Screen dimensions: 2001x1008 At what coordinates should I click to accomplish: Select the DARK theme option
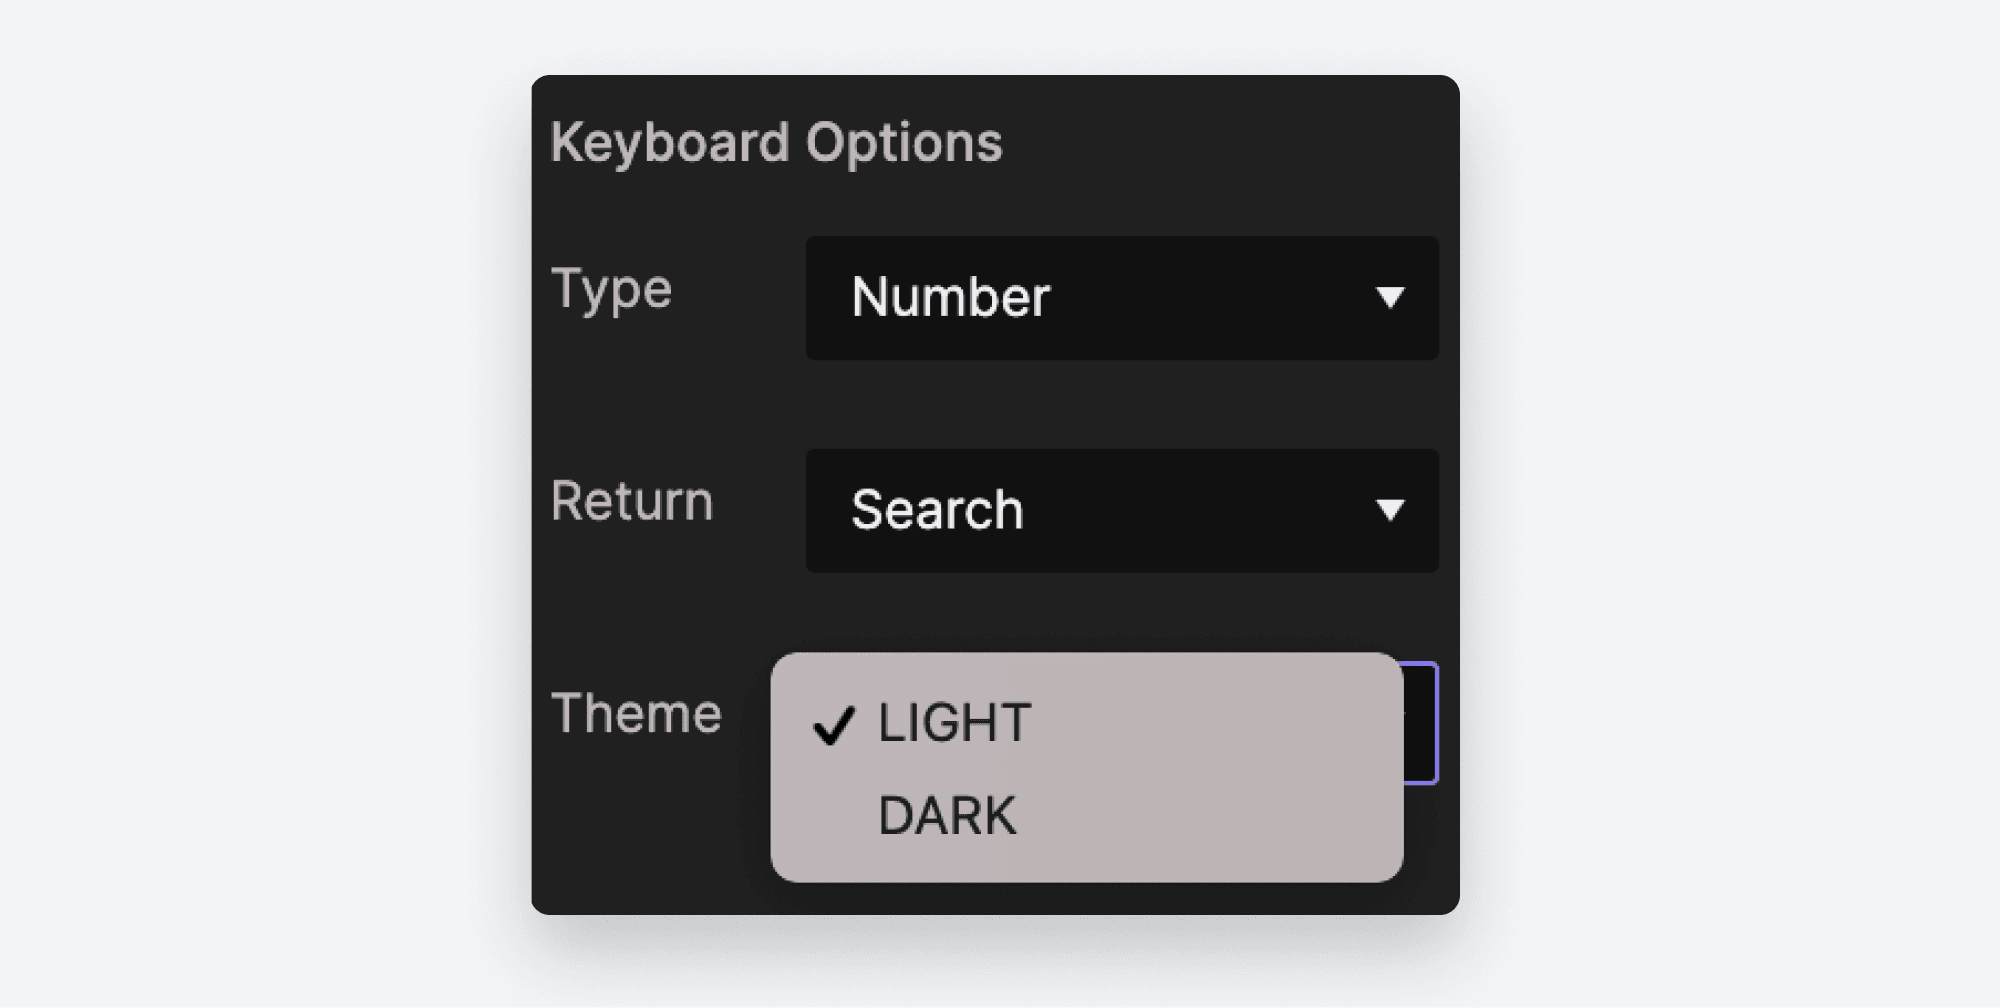tap(948, 812)
